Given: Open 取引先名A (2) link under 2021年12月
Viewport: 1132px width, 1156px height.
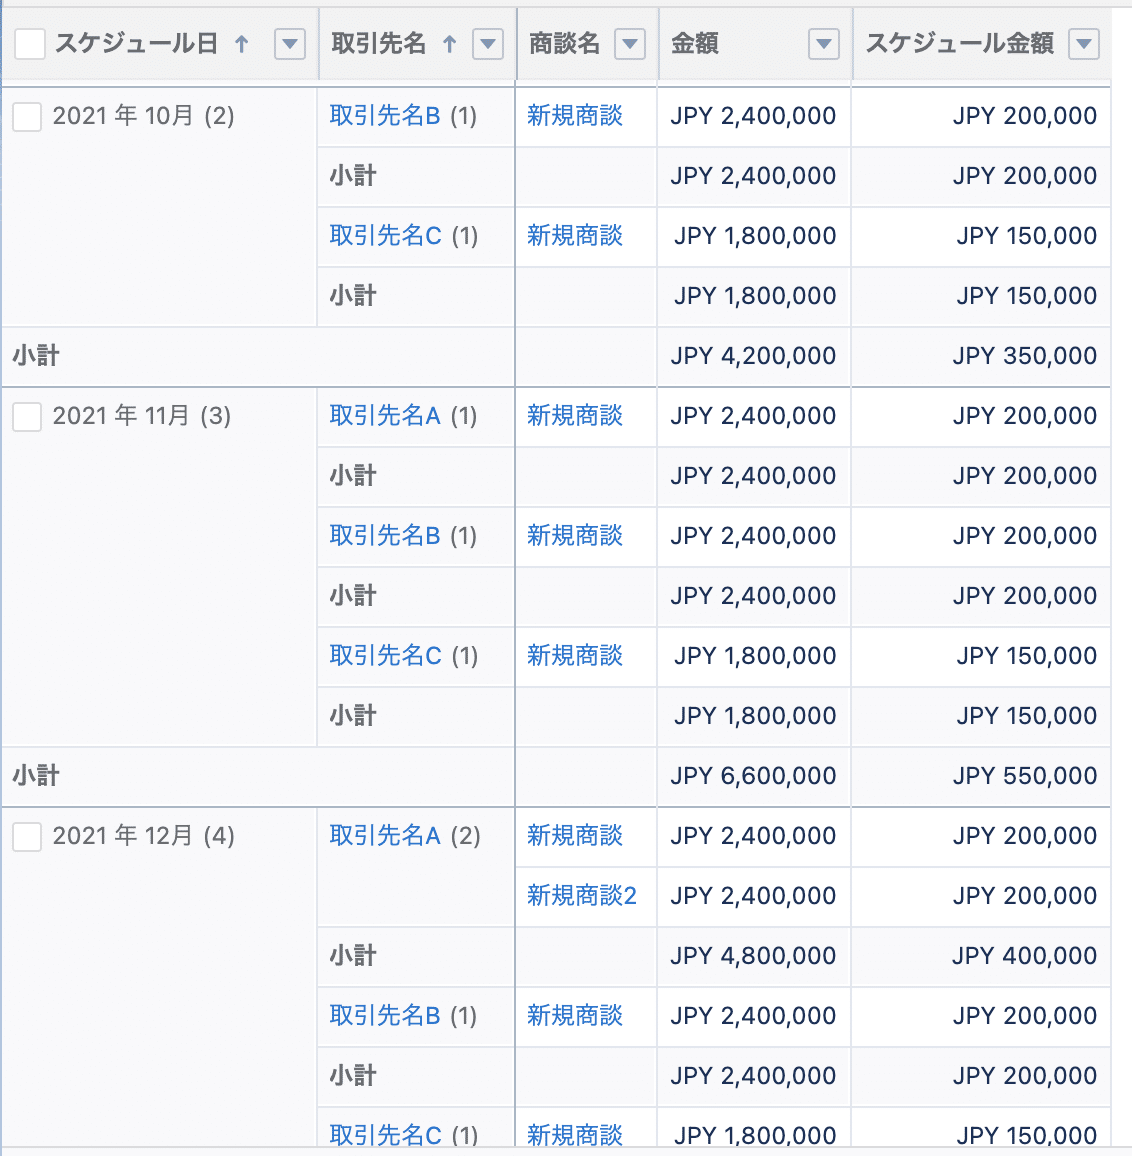Looking at the screenshot, I should coord(385,836).
